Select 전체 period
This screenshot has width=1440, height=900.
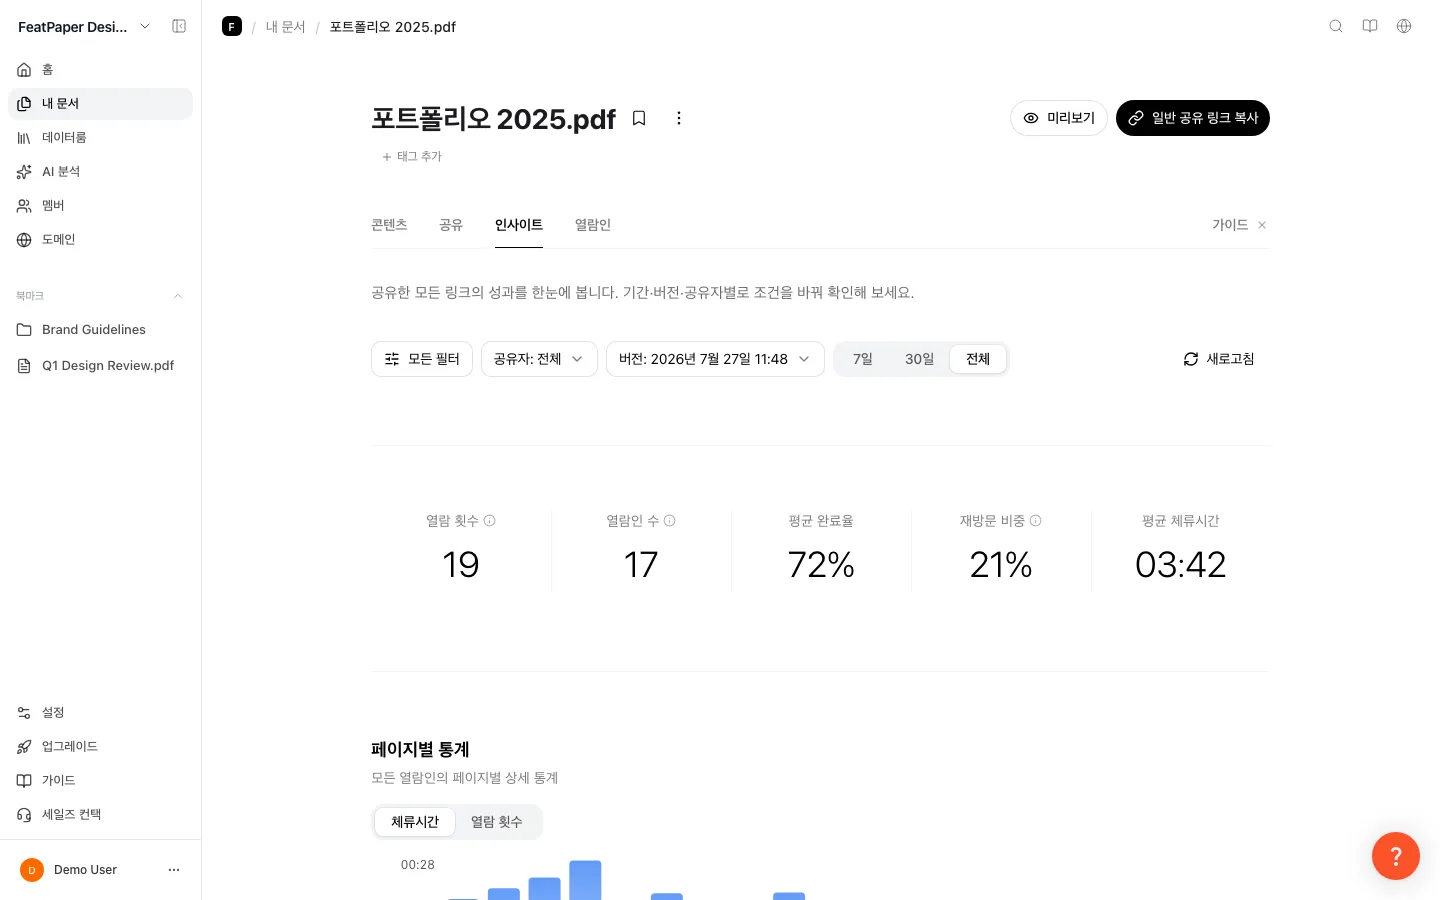978,359
